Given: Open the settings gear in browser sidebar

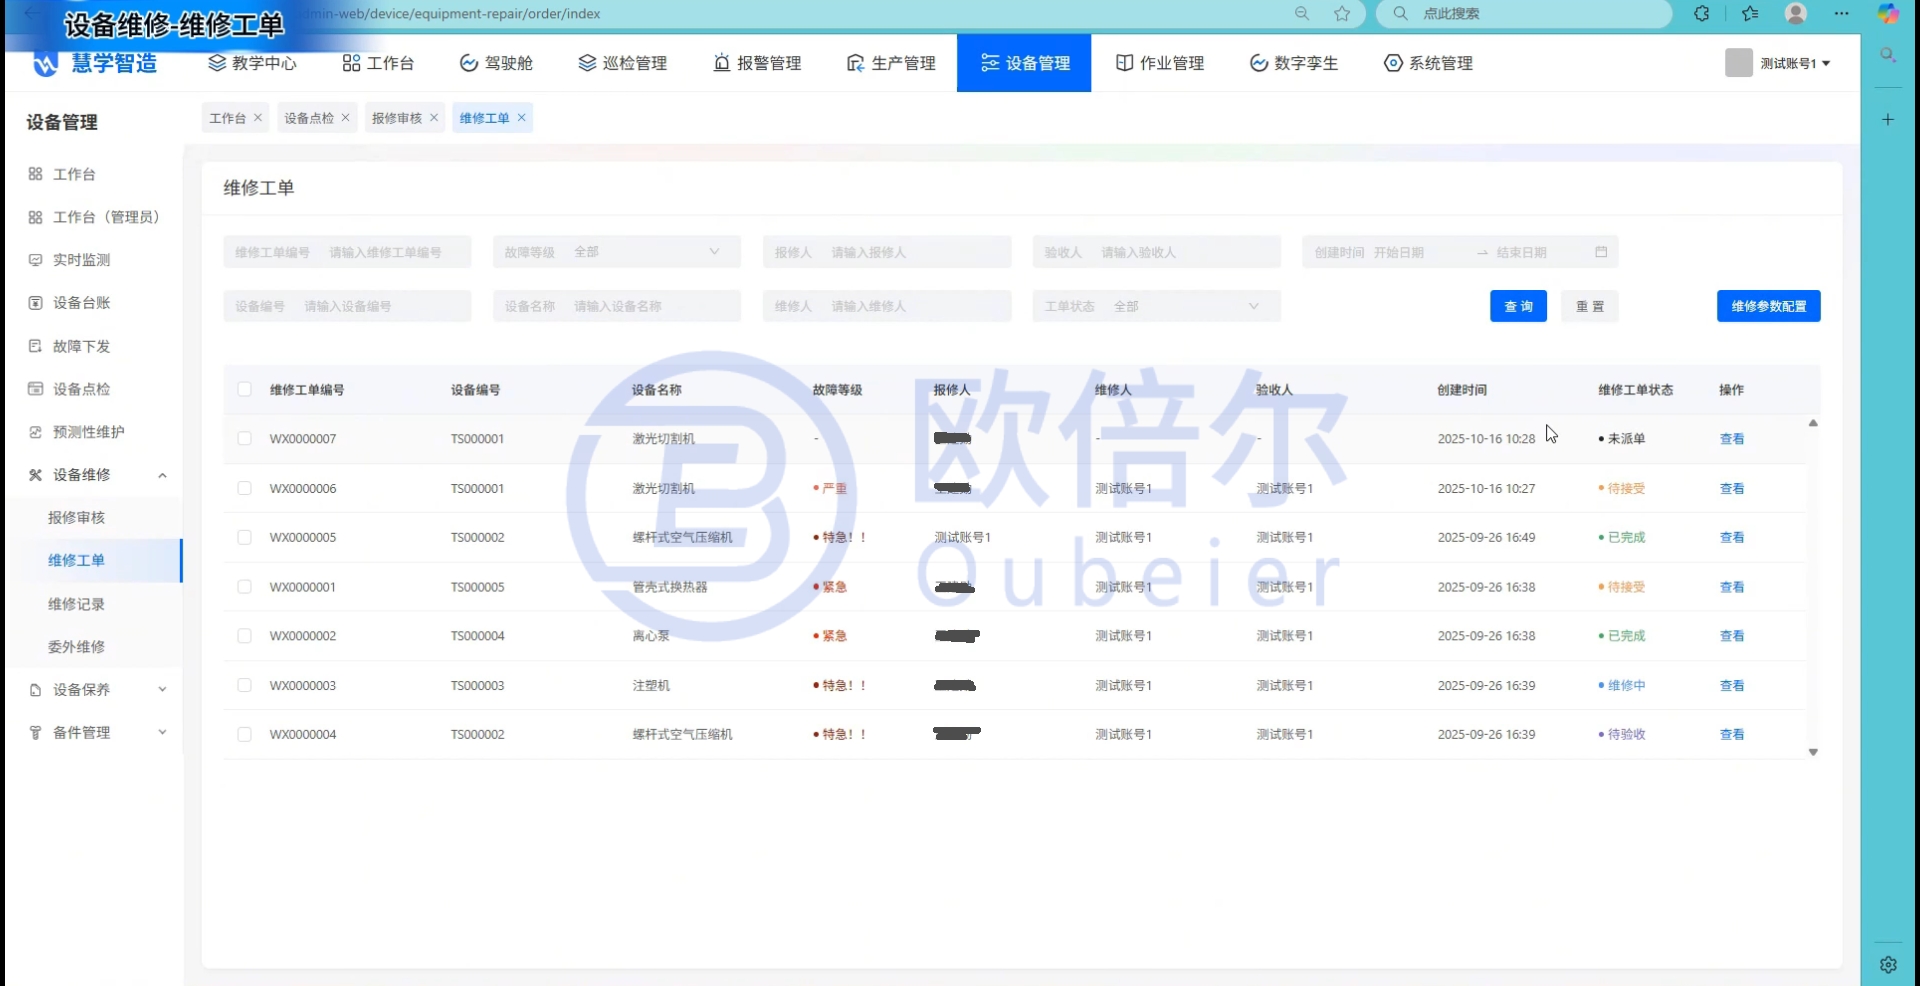Looking at the screenshot, I should point(1888,964).
